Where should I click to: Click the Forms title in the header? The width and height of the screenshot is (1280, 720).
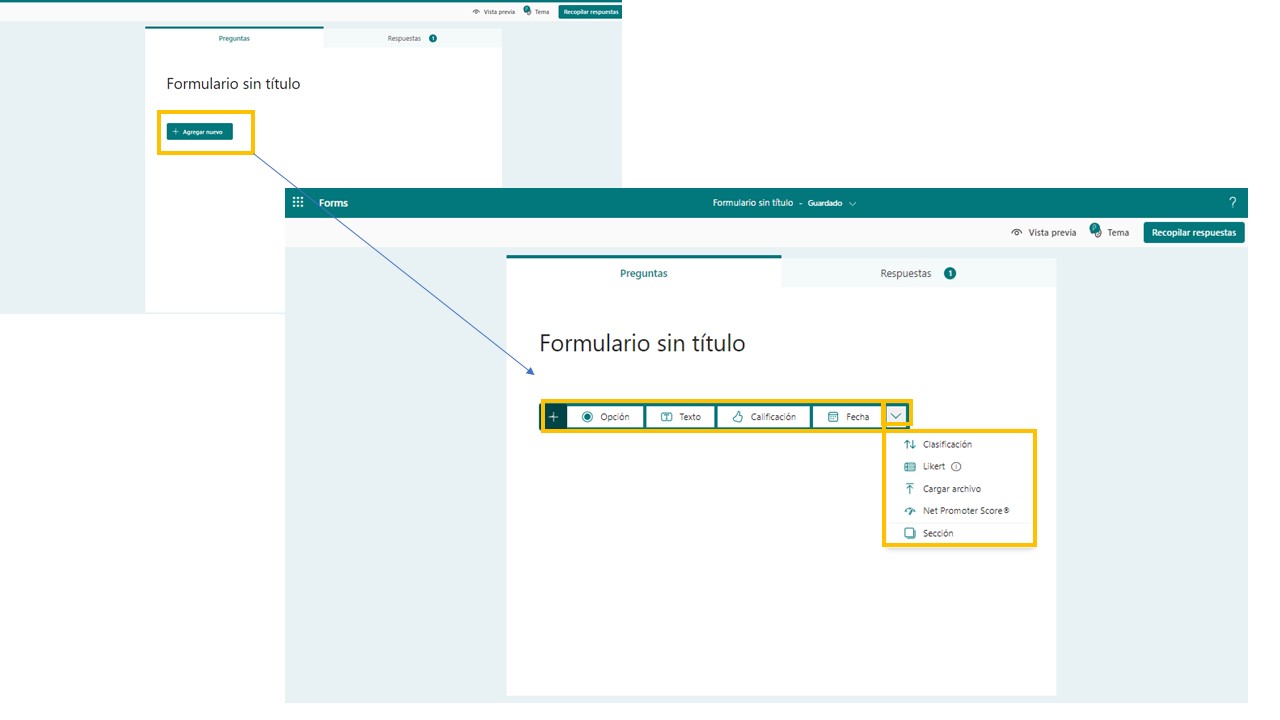click(x=333, y=203)
